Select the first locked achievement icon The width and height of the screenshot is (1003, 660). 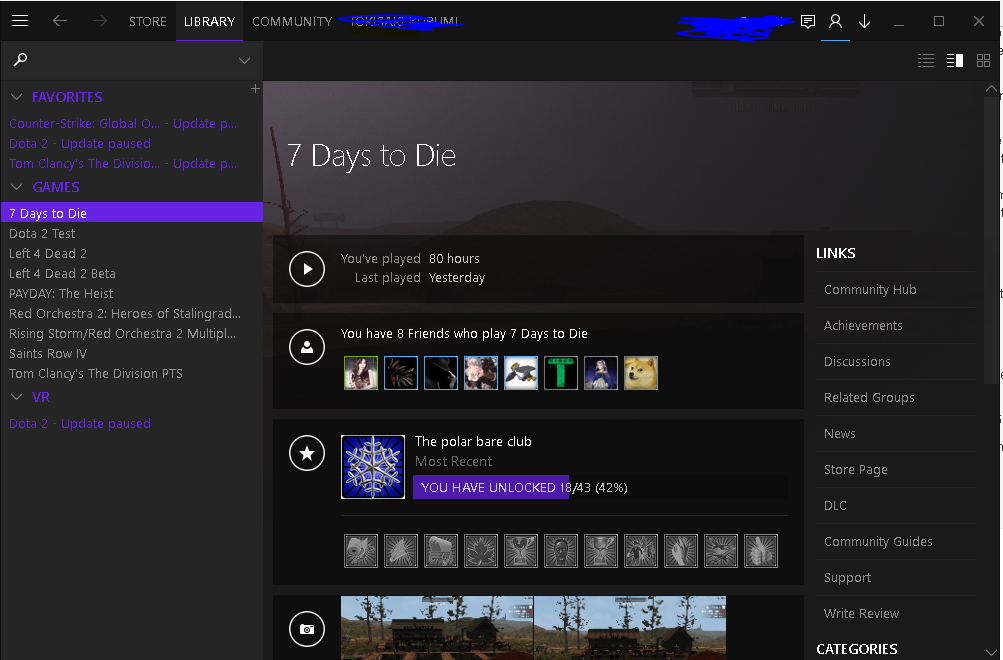point(361,551)
